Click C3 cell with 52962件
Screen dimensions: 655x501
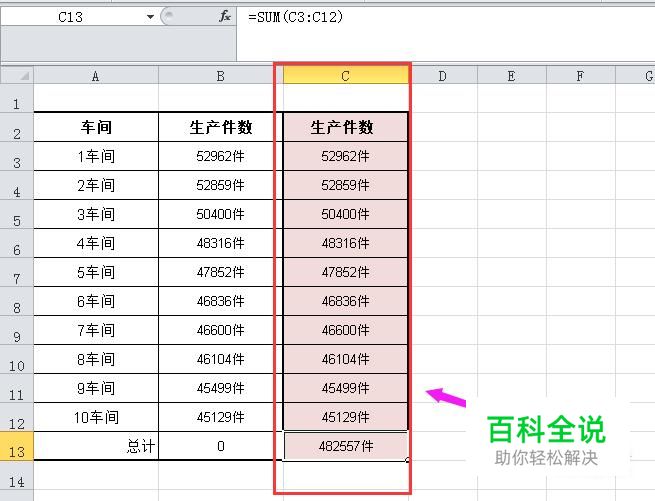[345, 156]
